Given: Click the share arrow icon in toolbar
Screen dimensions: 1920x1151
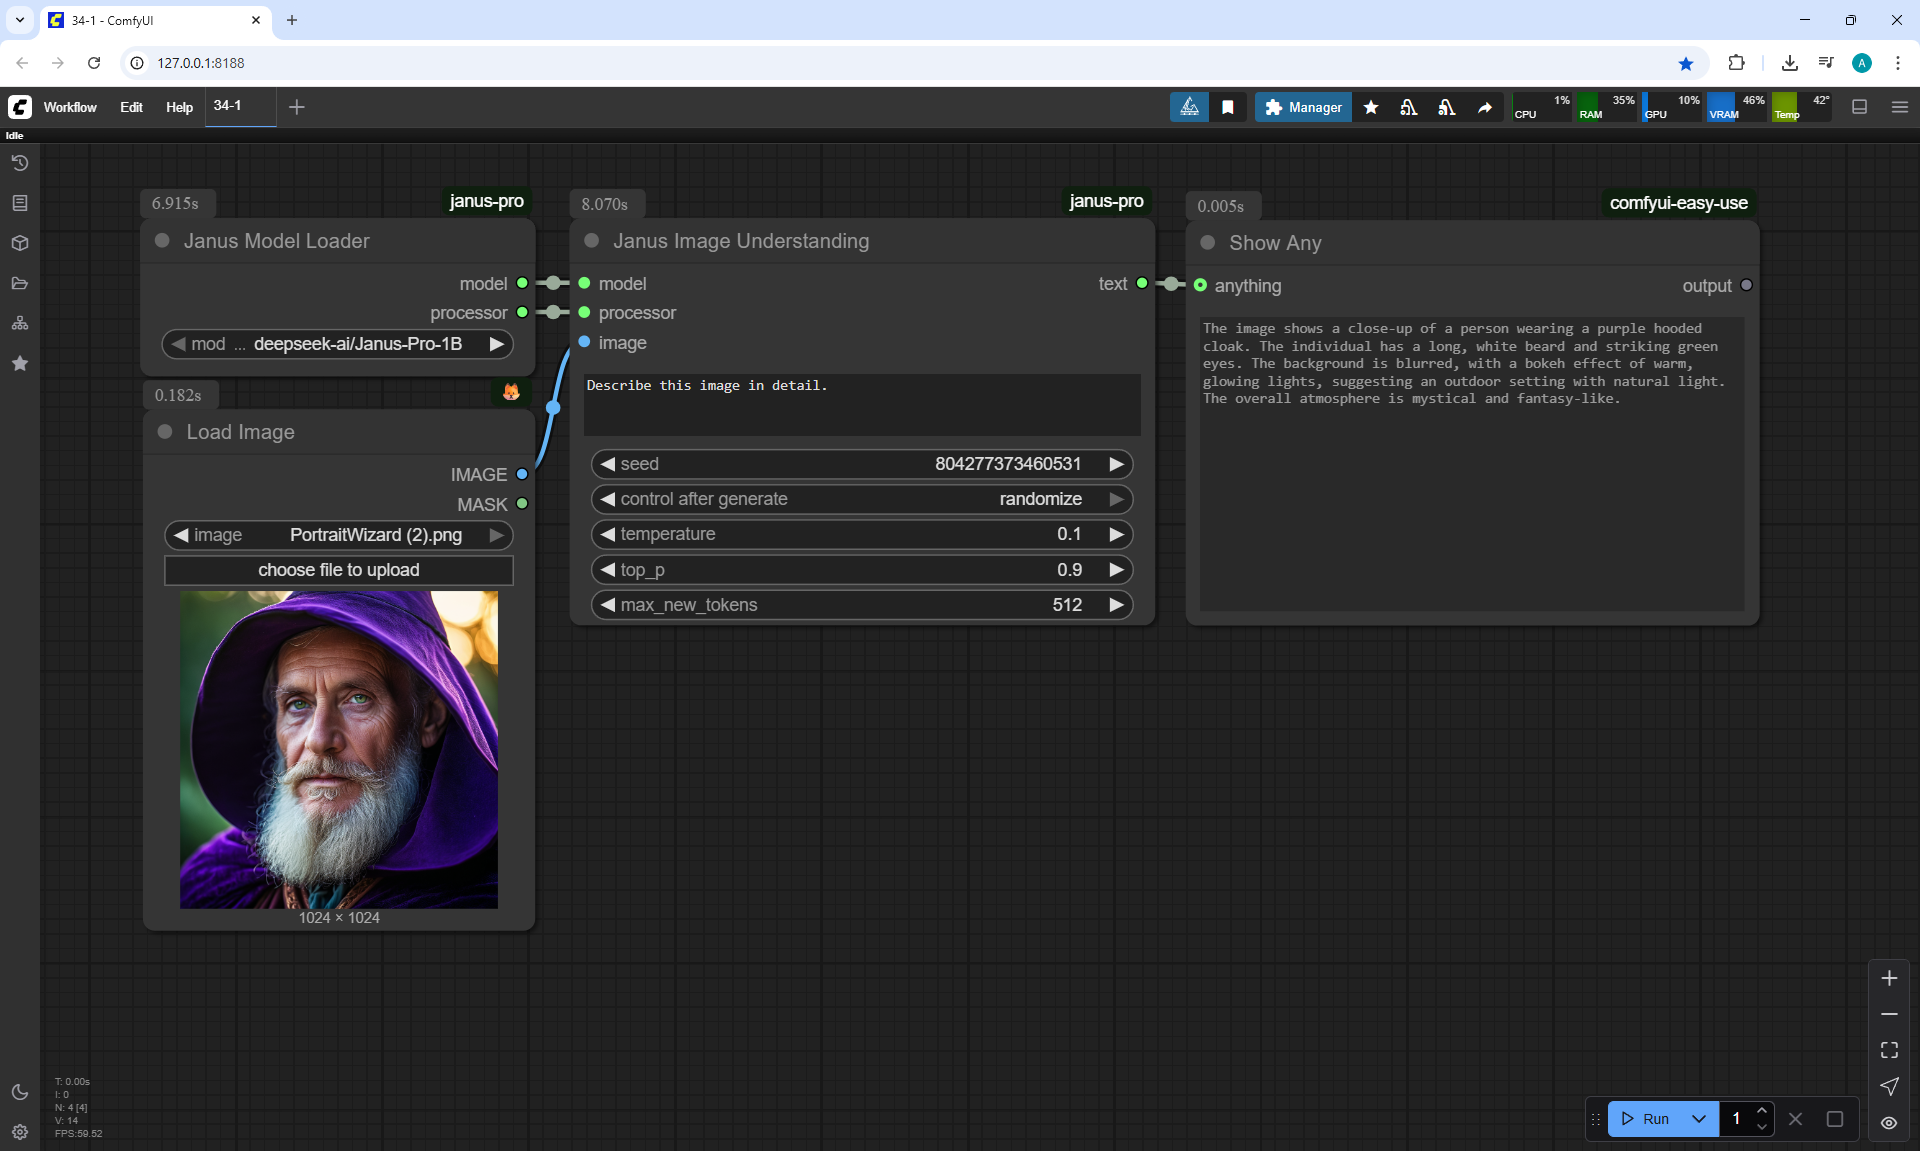Looking at the screenshot, I should 1485,107.
